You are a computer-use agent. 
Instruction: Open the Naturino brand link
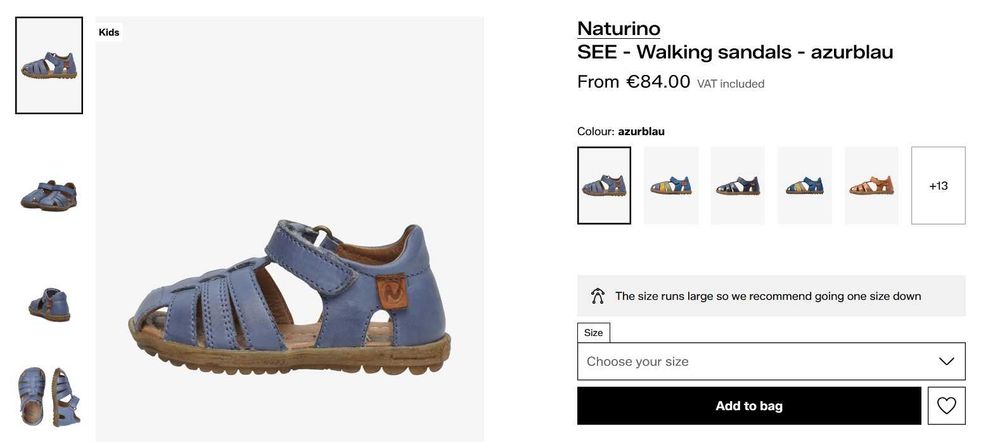pos(618,29)
